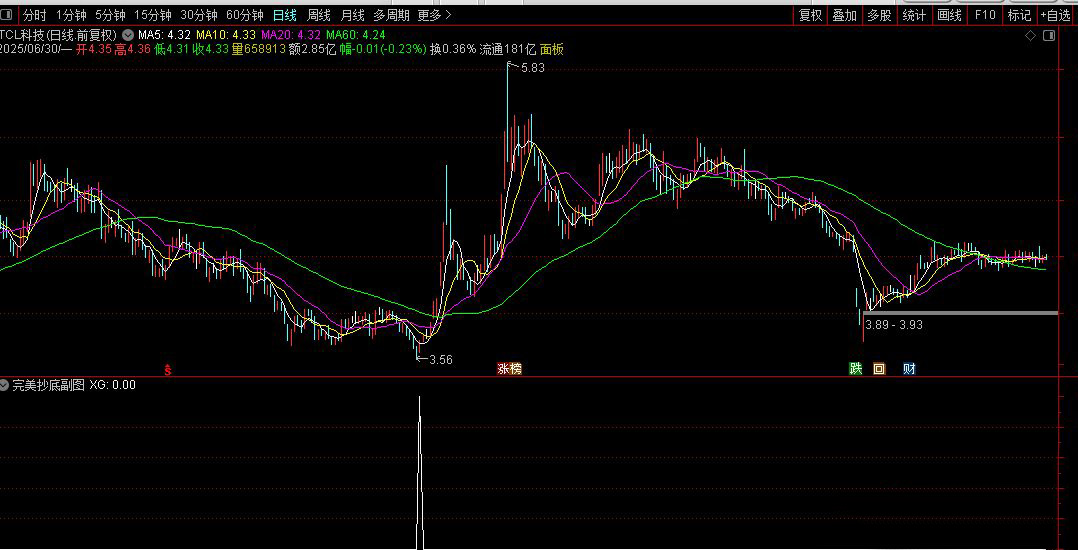Click the 高4.36 high price value

point(133,49)
